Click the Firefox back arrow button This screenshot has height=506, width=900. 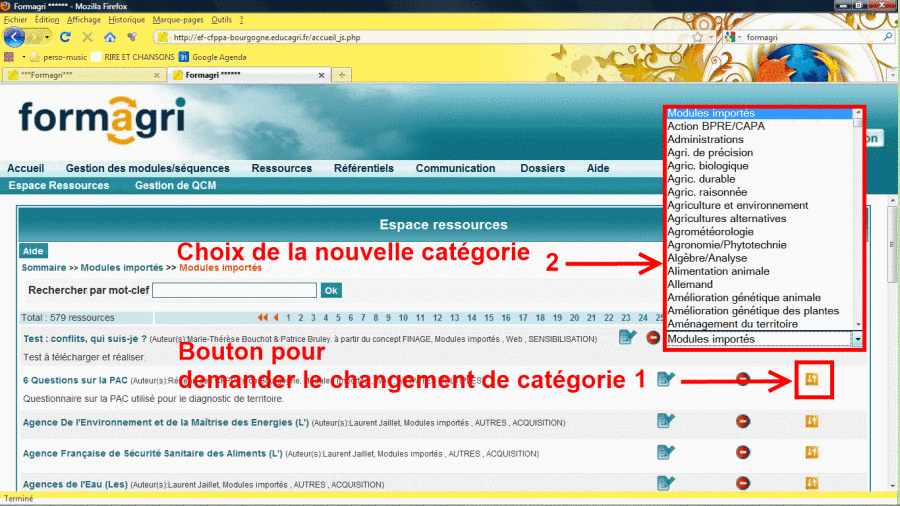[14, 37]
